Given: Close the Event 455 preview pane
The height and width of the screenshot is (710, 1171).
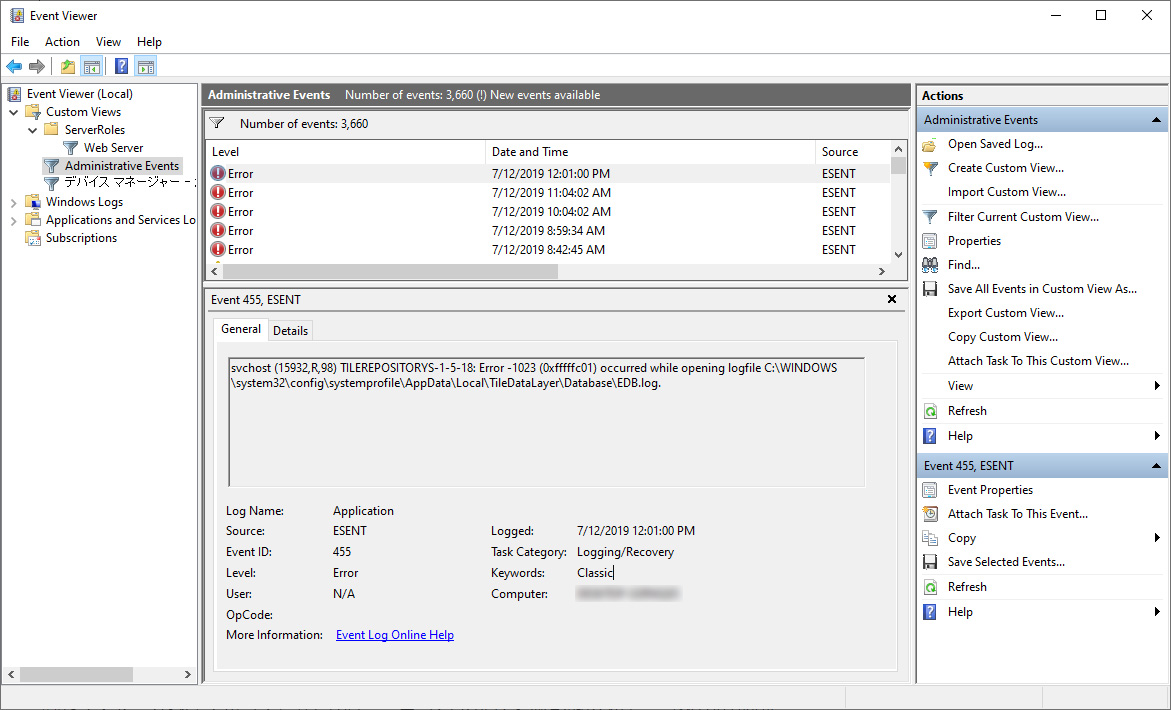Looking at the screenshot, I should pyautogui.click(x=892, y=299).
